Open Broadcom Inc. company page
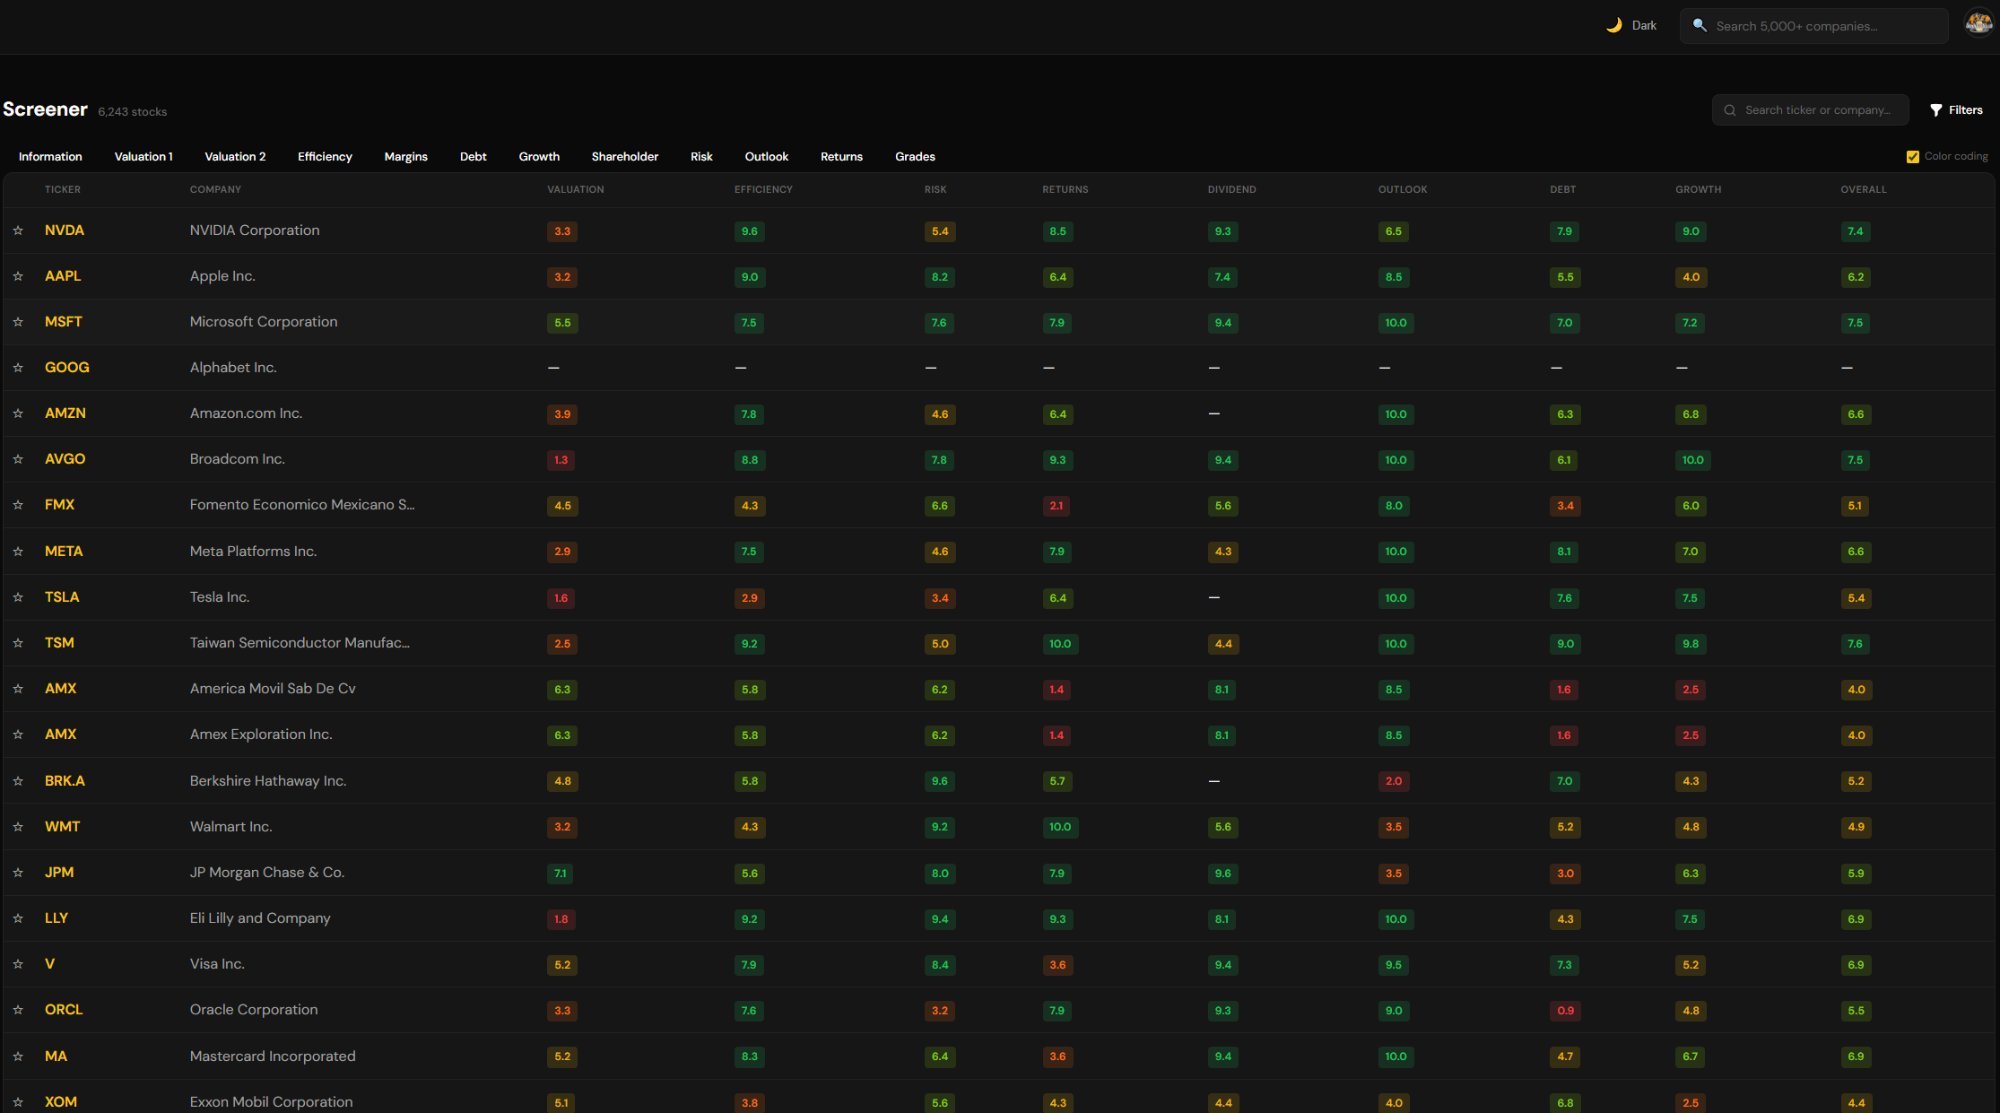 pyautogui.click(x=237, y=459)
